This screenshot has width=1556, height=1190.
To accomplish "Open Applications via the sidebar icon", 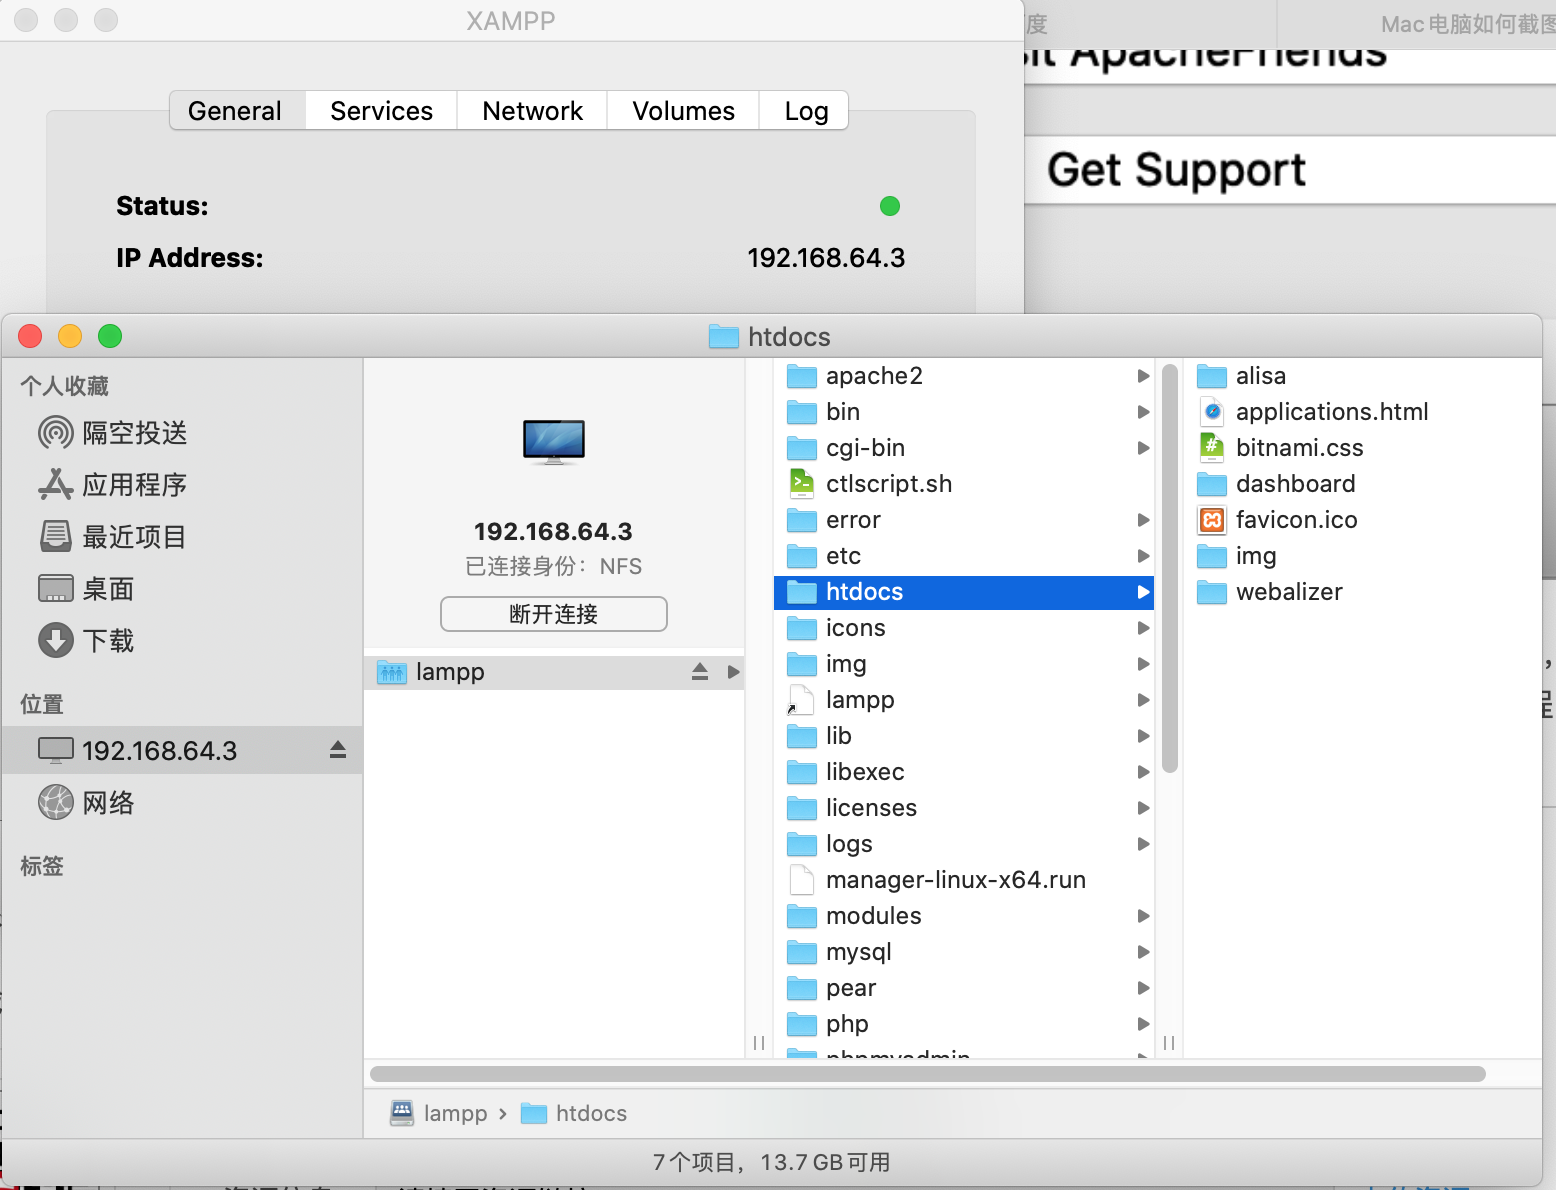I will (56, 485).
